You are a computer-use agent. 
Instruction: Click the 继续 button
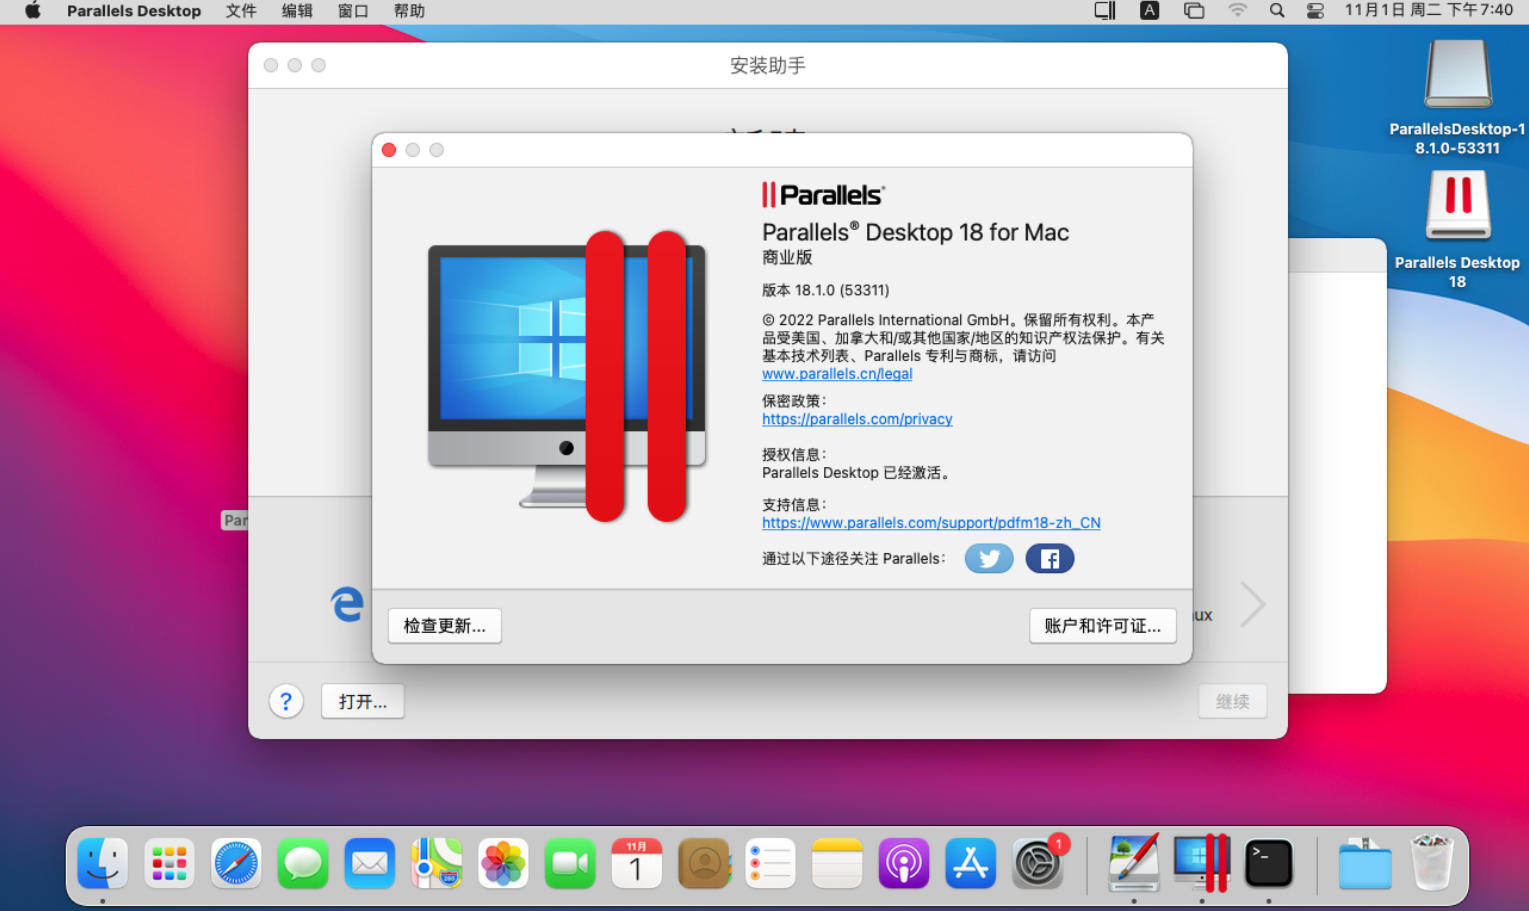[x=1233, y=701]
